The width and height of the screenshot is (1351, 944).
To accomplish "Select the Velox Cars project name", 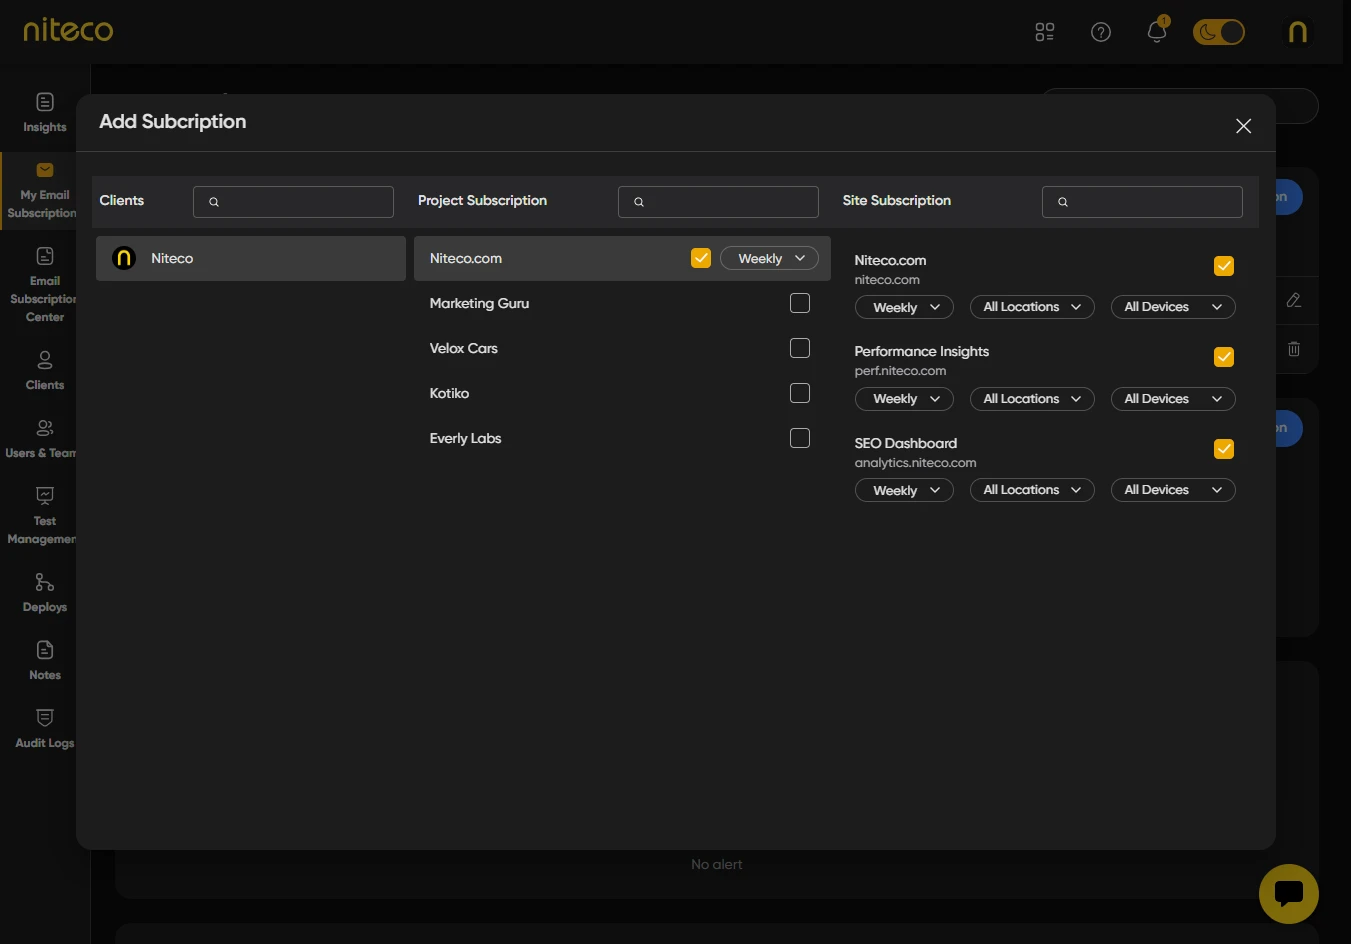I will click(x=463, y=348).
